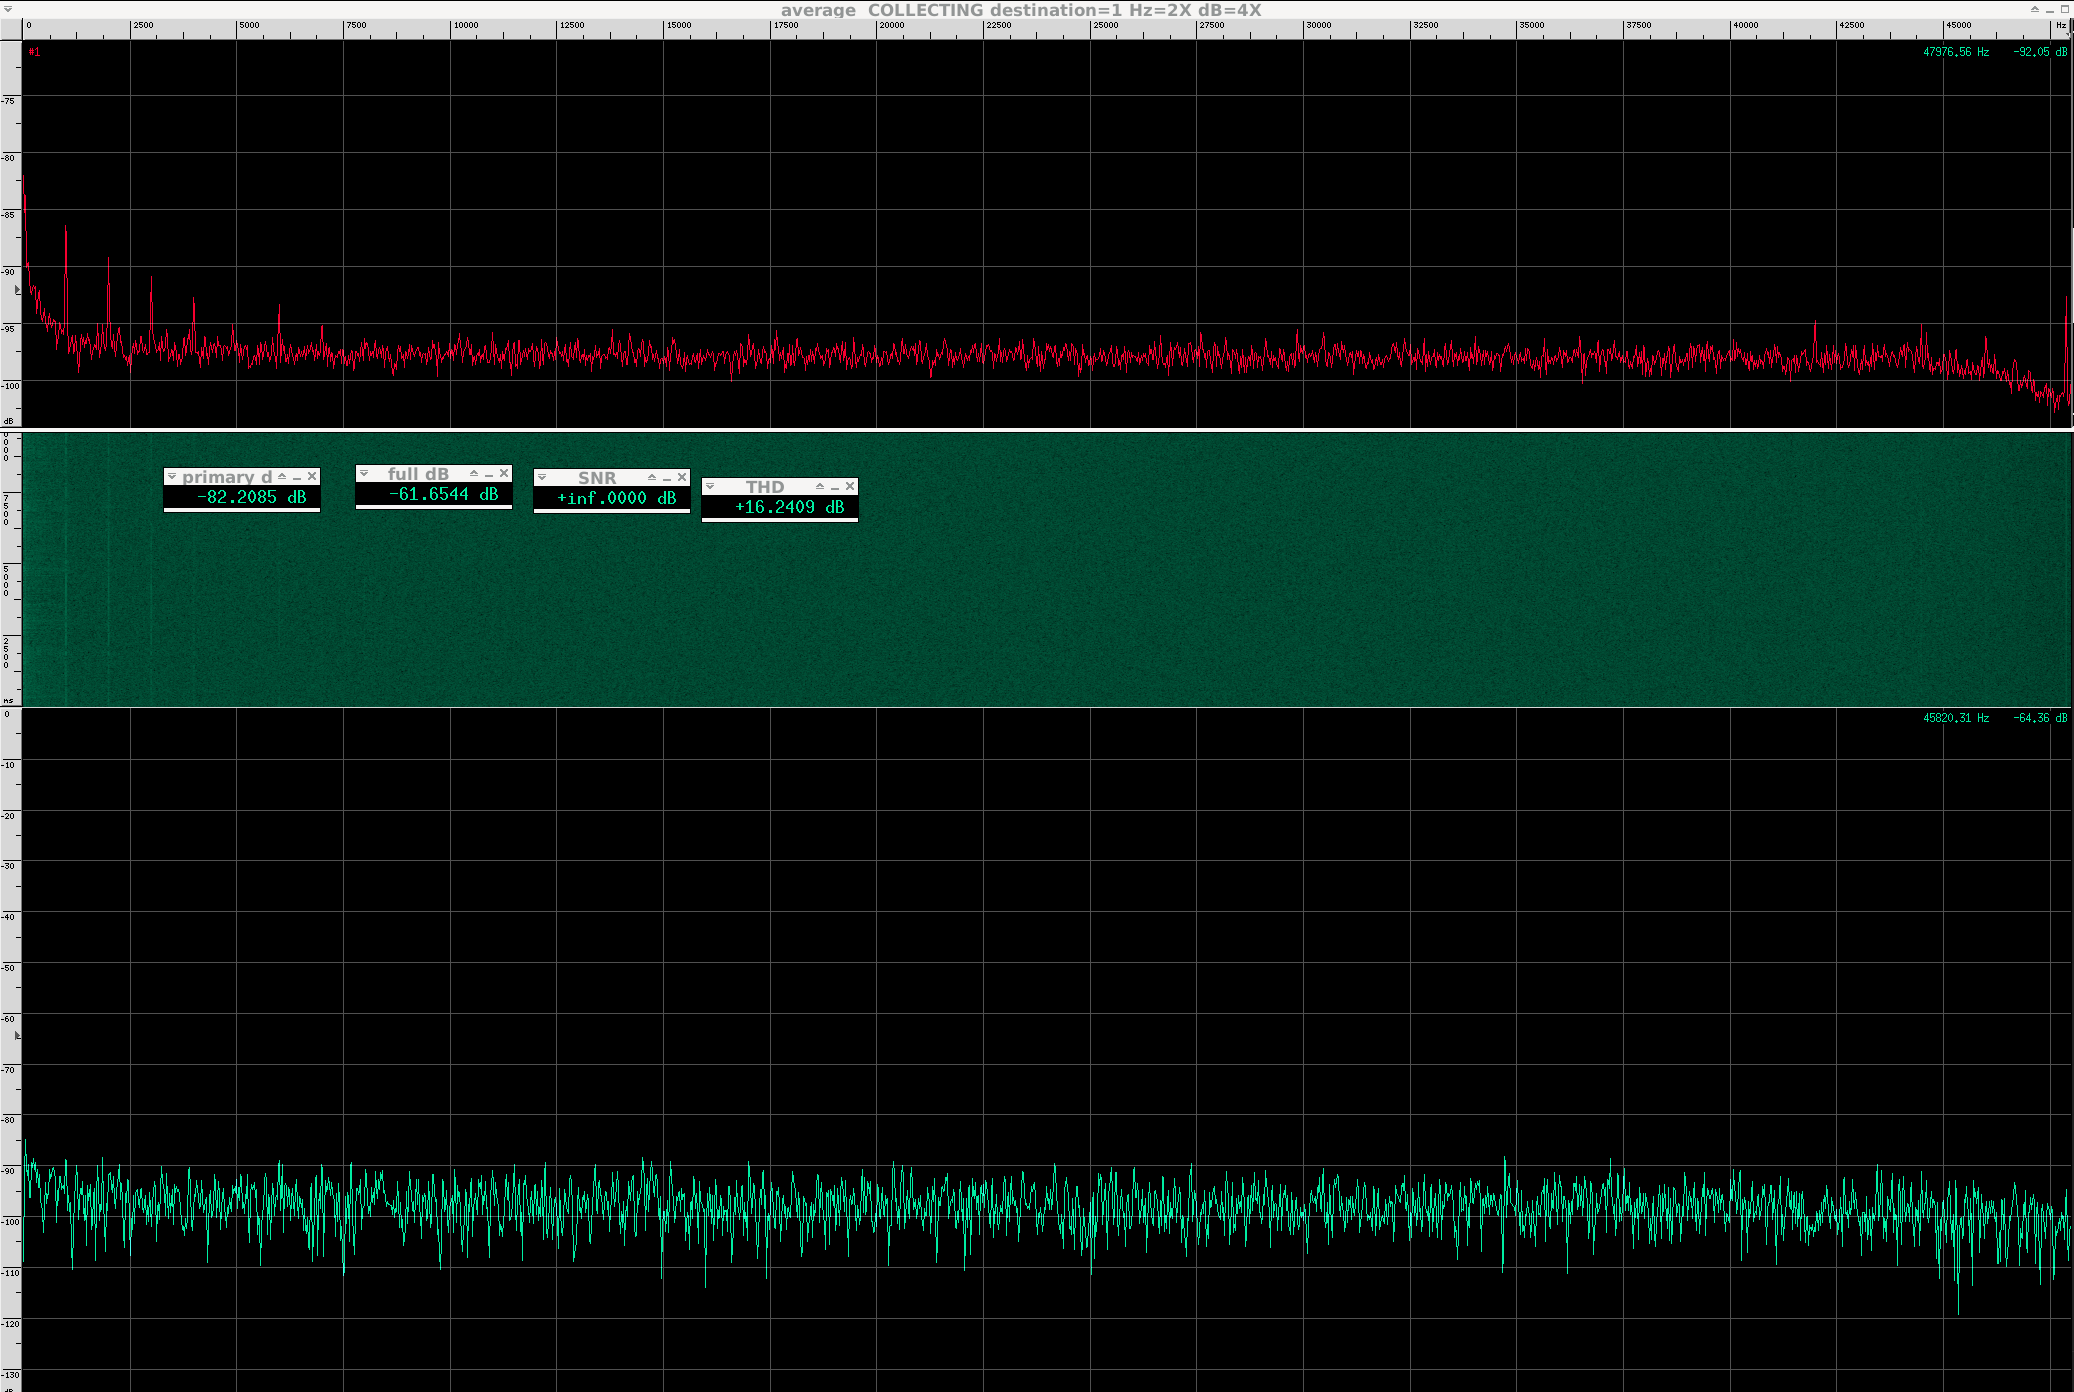Open the SNR window menu arrow
The image size is (2074, 1392).
pyautogui.click(x=542, y=478)
